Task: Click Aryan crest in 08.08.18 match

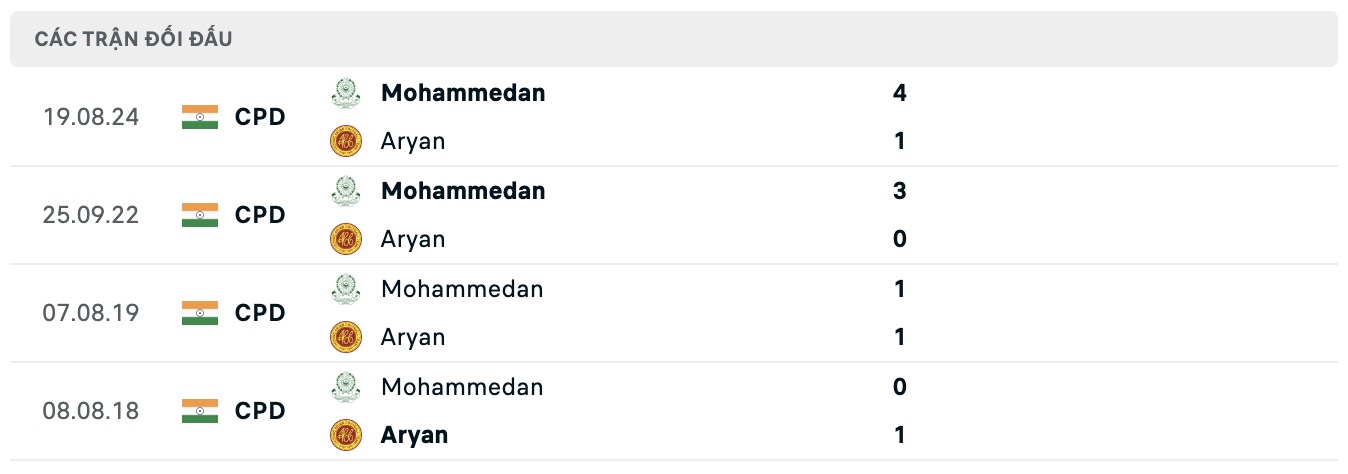Action: (345, 435)
